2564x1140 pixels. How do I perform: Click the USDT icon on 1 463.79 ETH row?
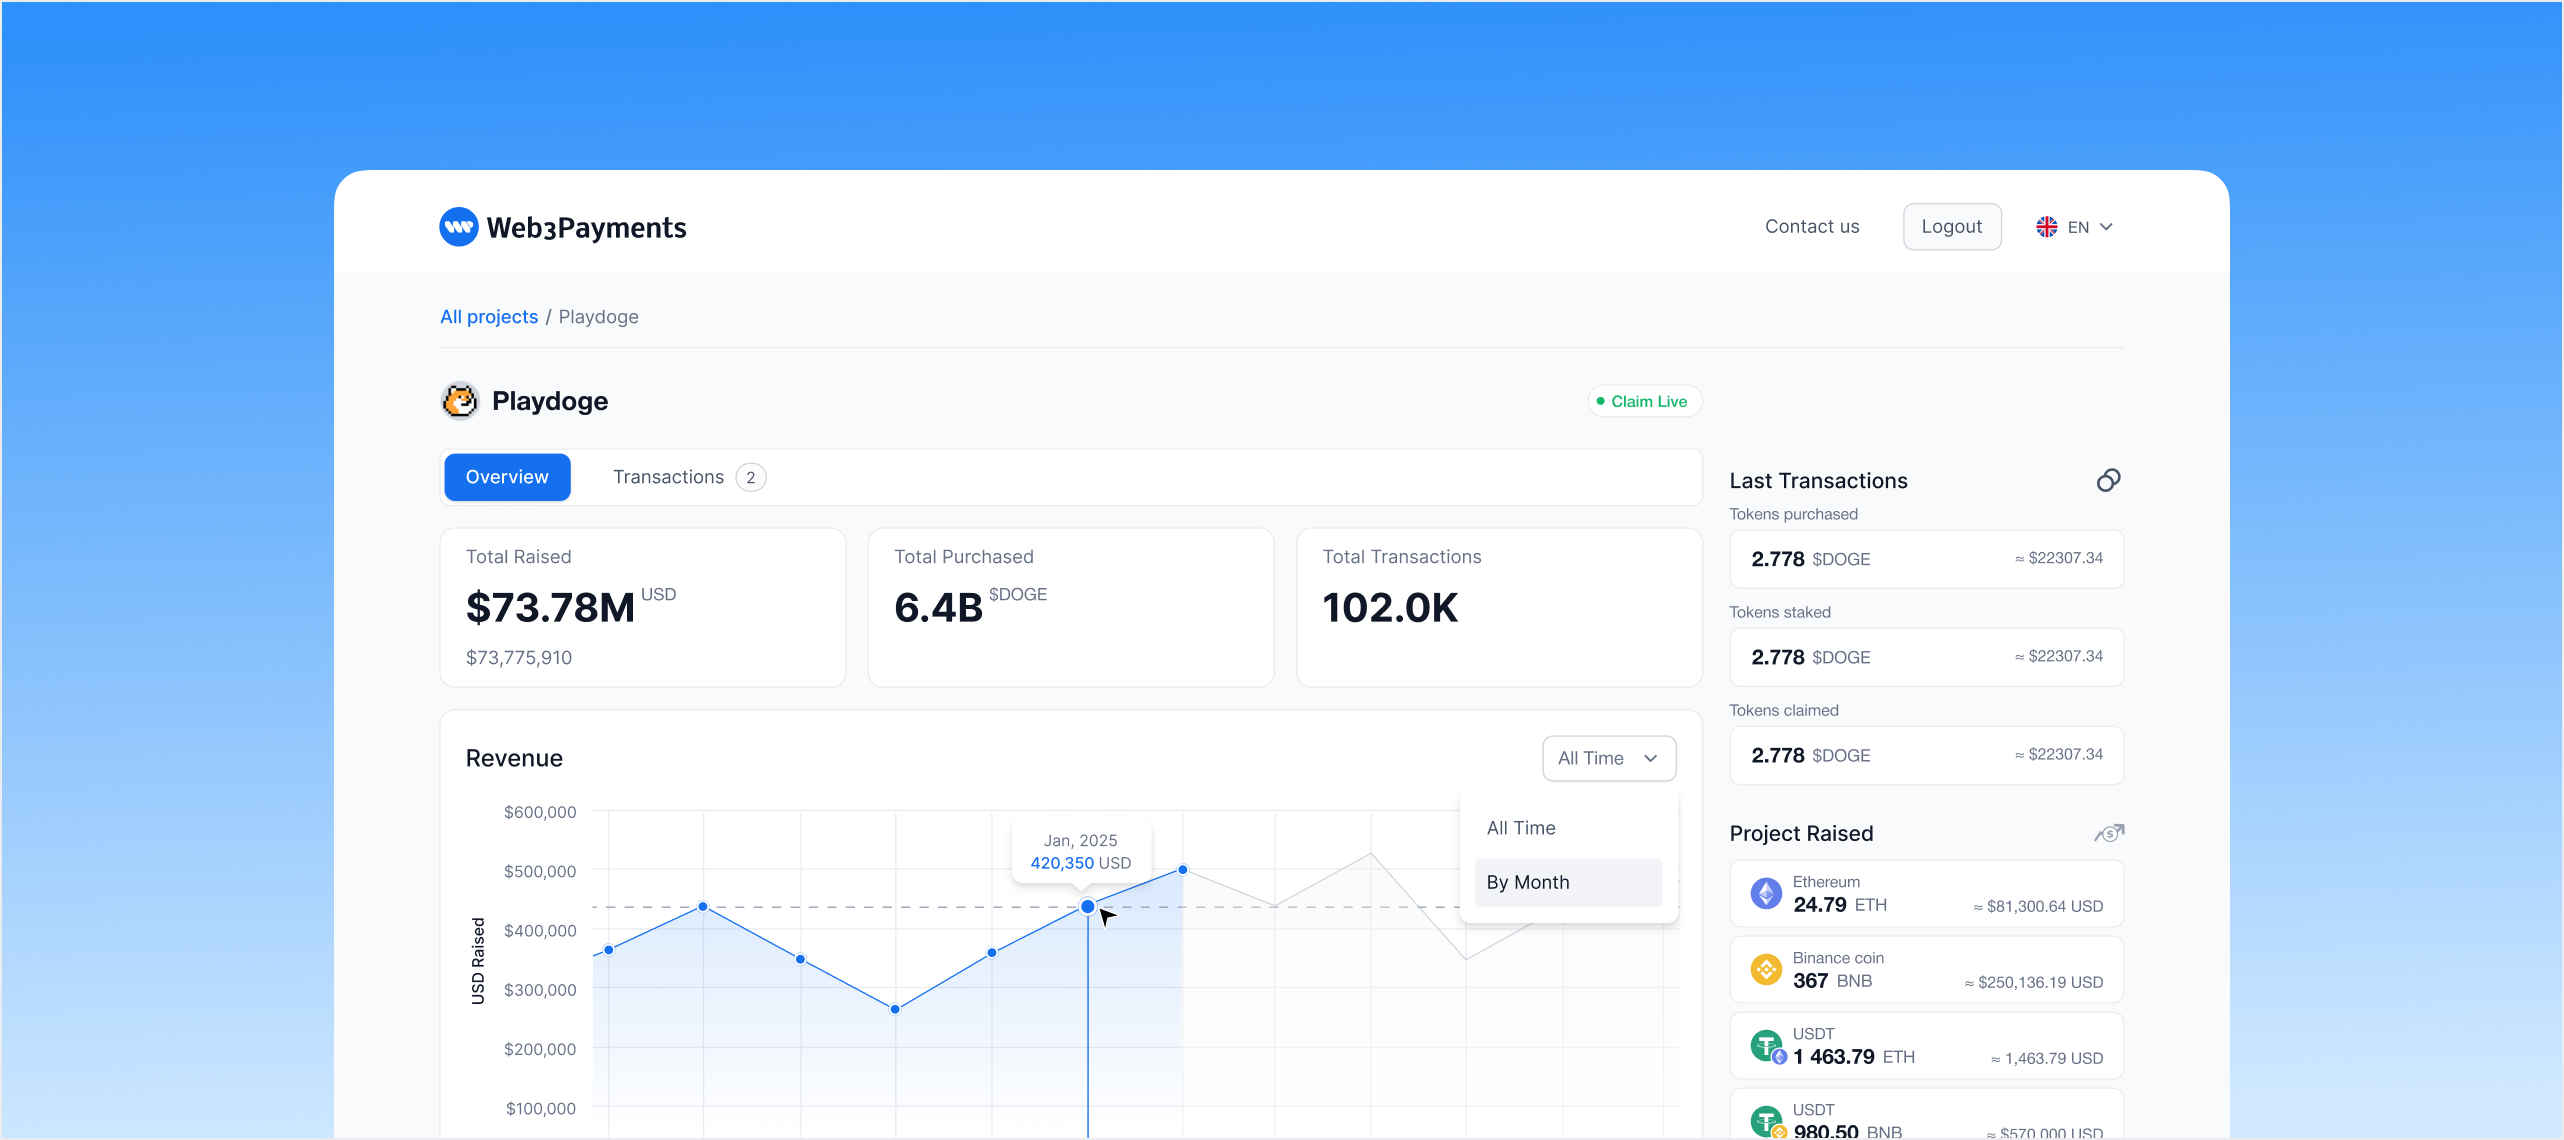[1768, 1047]
